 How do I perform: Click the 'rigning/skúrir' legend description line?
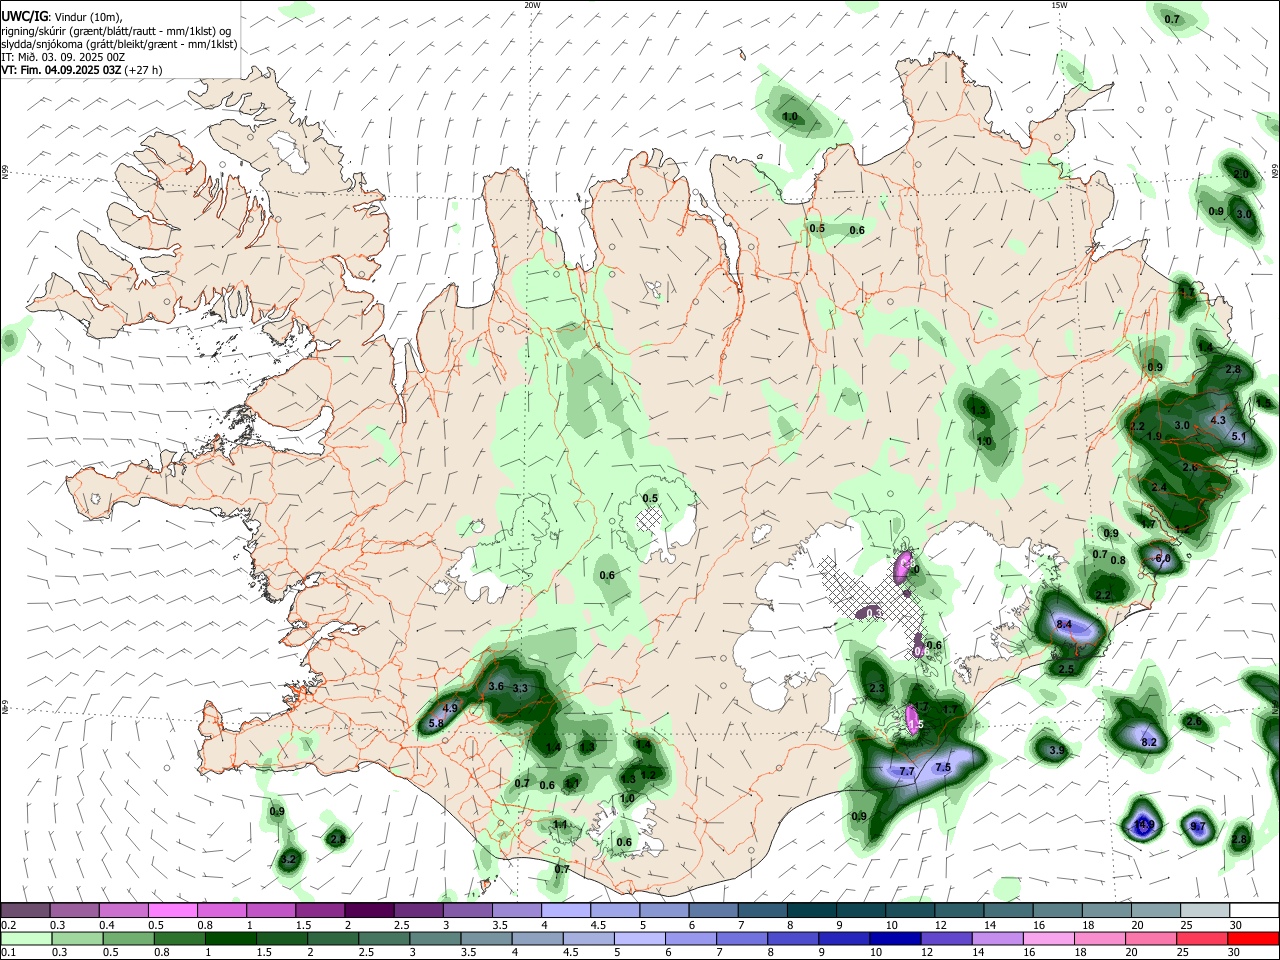click(116, 31)
